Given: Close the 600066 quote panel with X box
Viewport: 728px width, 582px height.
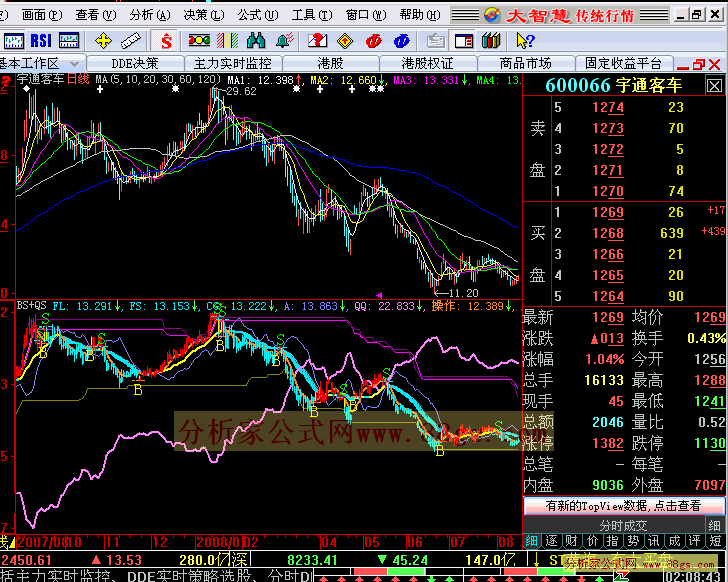Looking at the screenshot, I should (714, 85).
